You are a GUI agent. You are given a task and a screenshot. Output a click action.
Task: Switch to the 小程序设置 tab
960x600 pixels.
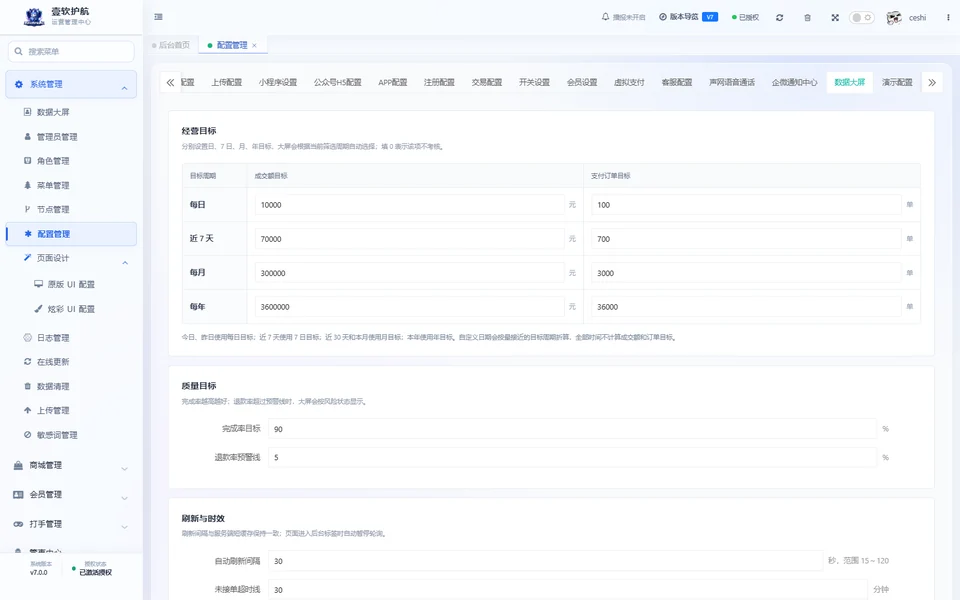pyautogui.click(x=277, y=82)
